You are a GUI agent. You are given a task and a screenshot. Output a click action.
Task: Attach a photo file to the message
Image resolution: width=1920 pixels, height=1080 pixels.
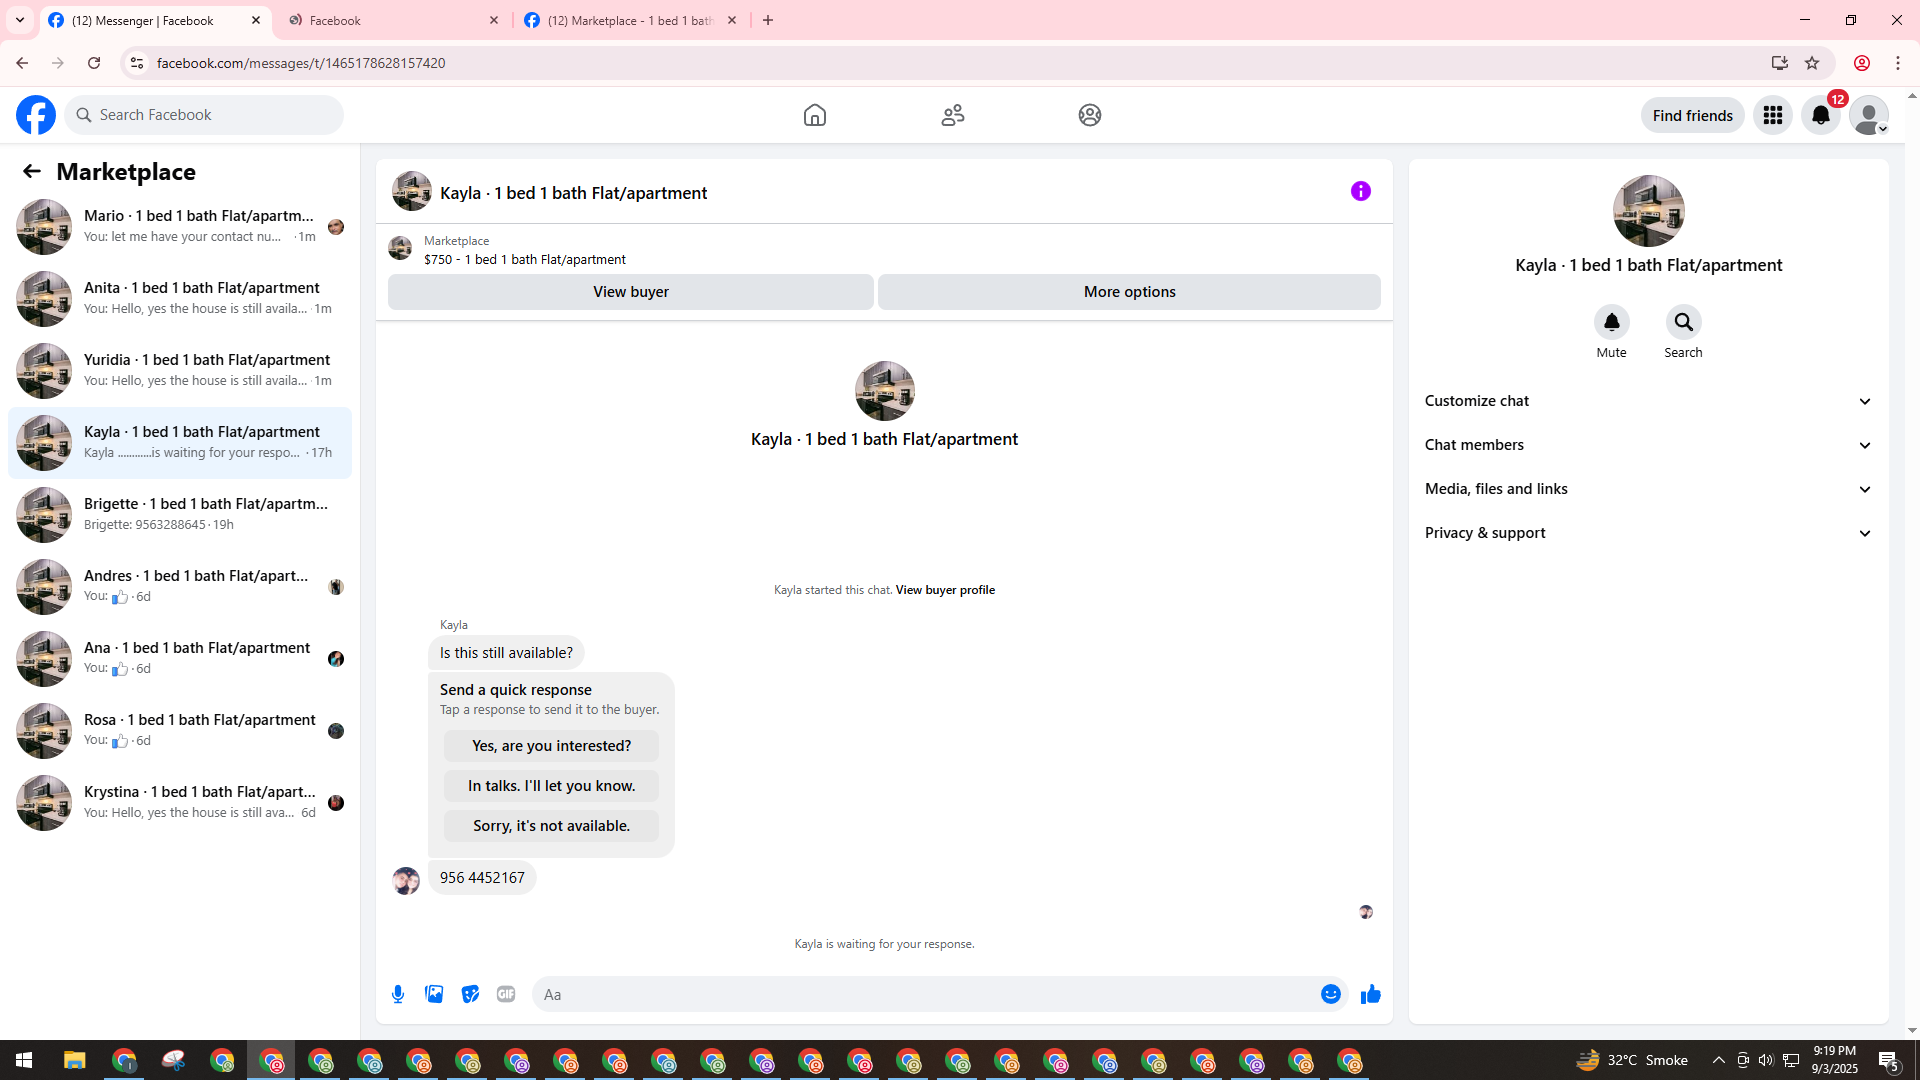pos(434,994)
